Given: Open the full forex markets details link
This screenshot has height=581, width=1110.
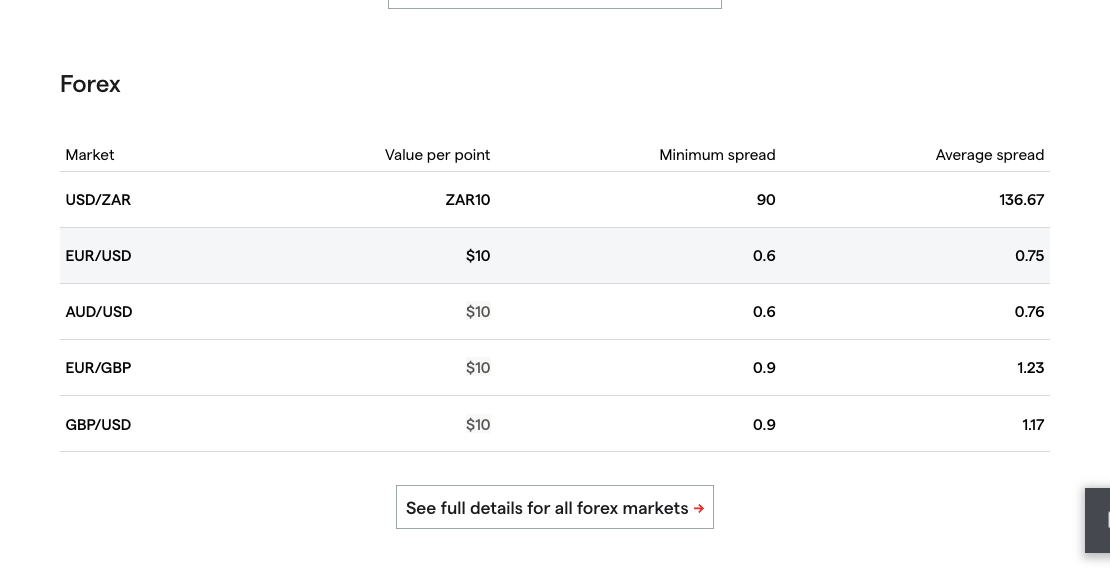Looking at the screenshot, I should pyautogui.click(x=554, y=507).
